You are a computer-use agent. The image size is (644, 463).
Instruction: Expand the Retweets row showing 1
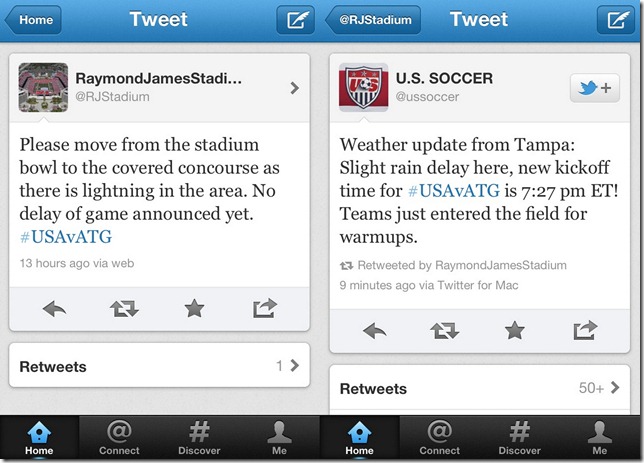click(x=160, y=366)
